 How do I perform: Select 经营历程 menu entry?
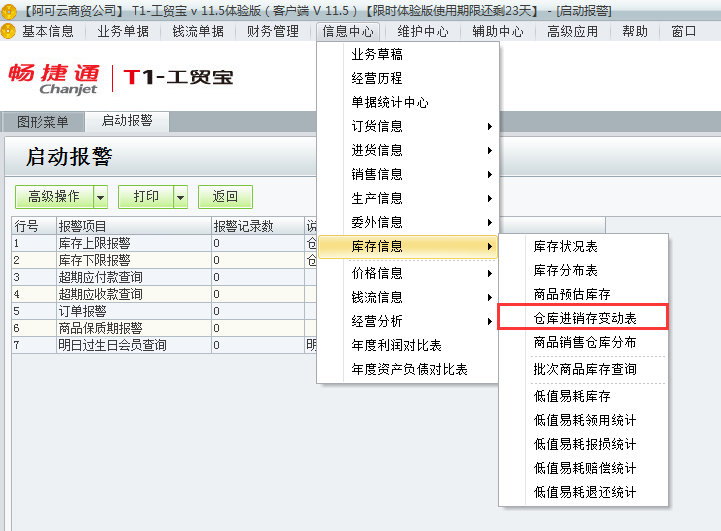click(x=407, y=78)
